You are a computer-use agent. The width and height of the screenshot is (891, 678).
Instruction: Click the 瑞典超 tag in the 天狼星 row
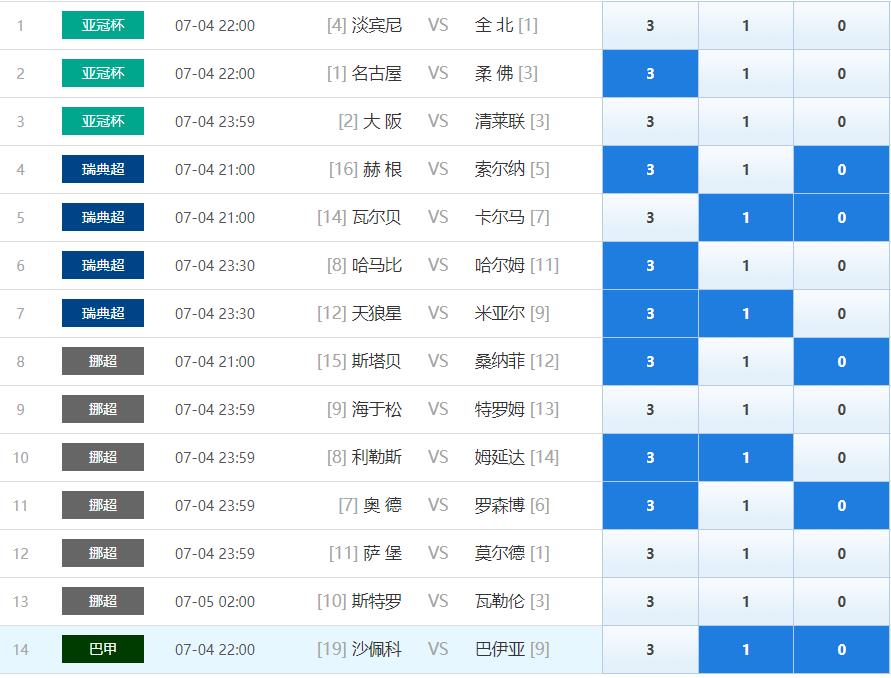103,313
